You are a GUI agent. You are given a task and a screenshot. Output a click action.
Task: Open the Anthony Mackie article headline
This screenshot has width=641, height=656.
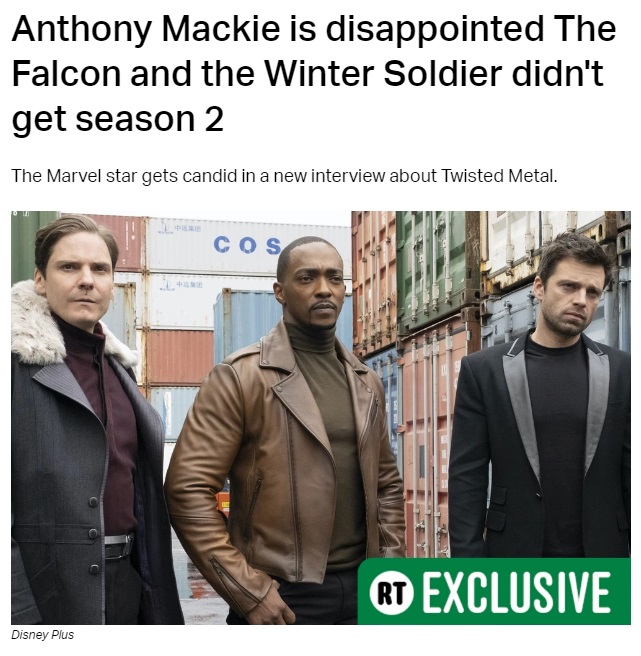314,73
